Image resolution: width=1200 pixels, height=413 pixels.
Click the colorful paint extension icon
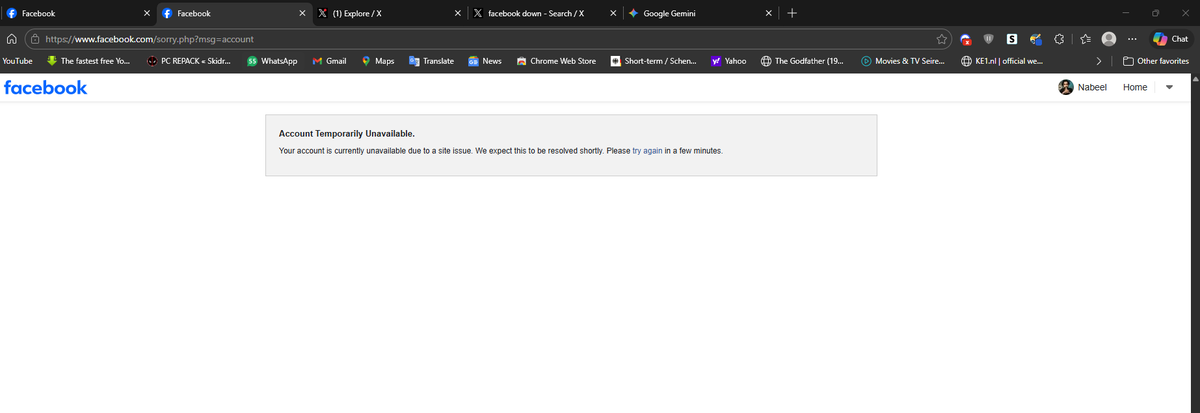coord(1036,39)
